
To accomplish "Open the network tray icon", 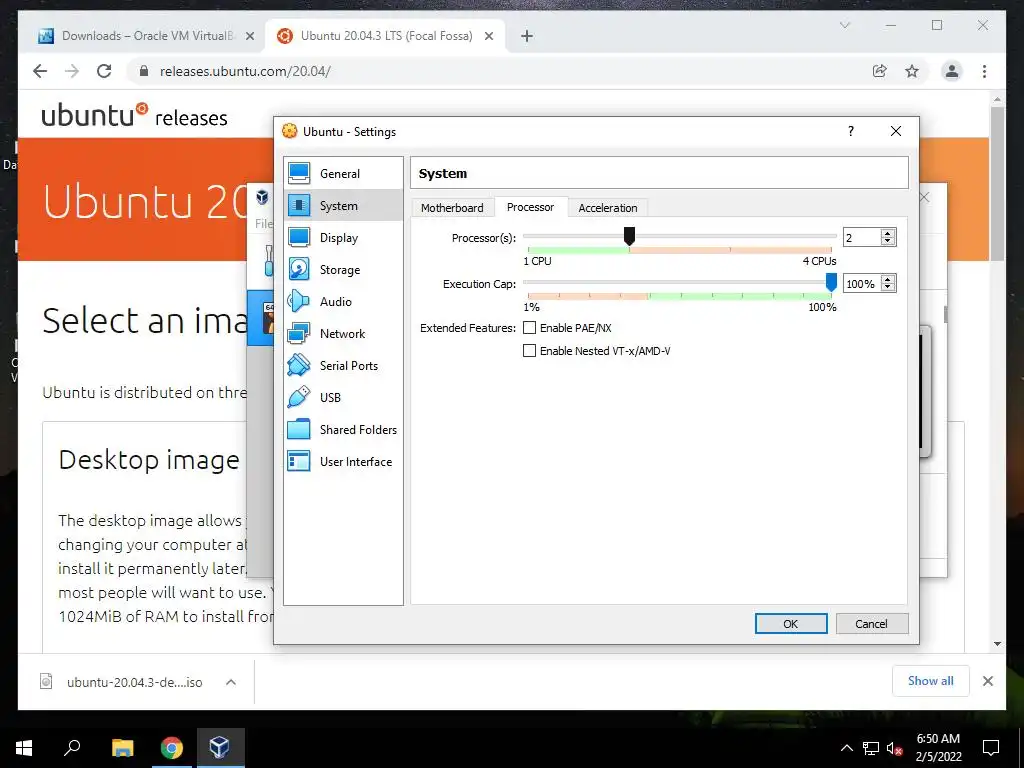I will click(x=871, y=748).
